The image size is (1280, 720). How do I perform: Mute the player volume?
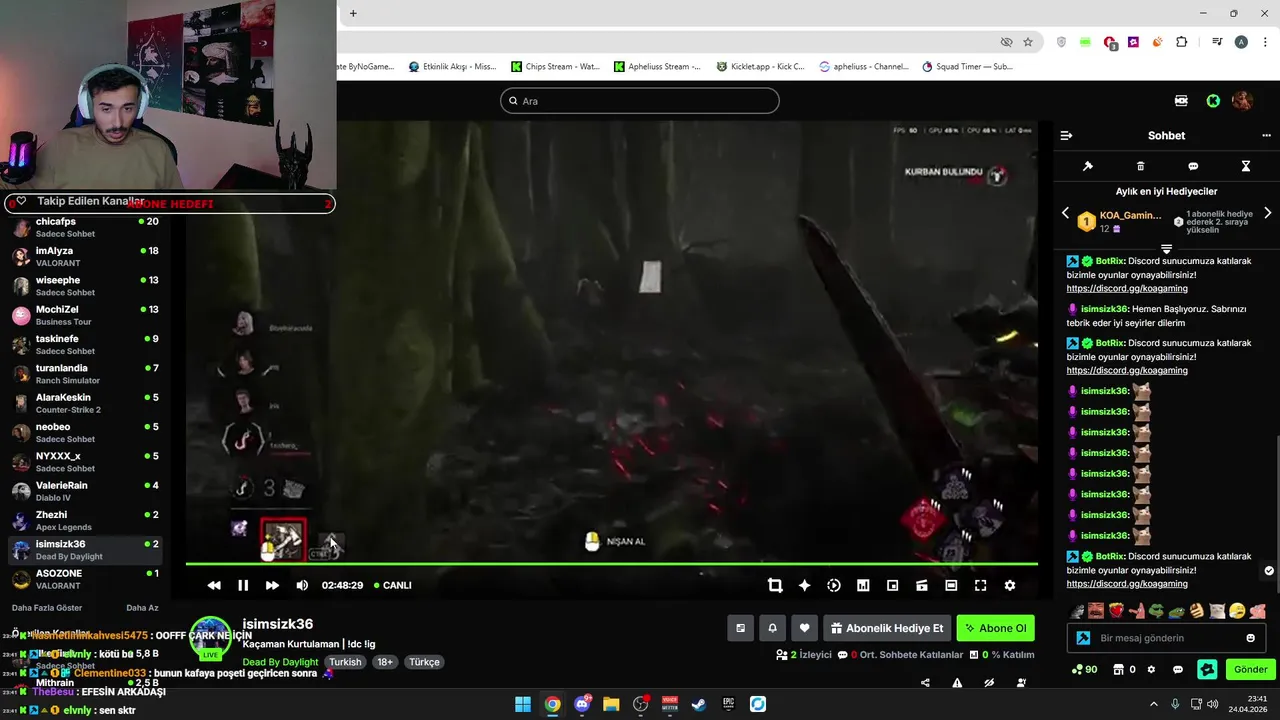point(302,585)
